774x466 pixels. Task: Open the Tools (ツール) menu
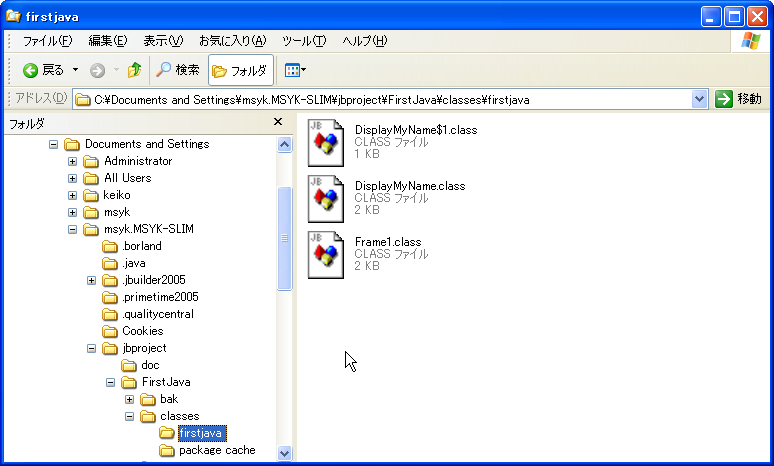coord(304,41)
